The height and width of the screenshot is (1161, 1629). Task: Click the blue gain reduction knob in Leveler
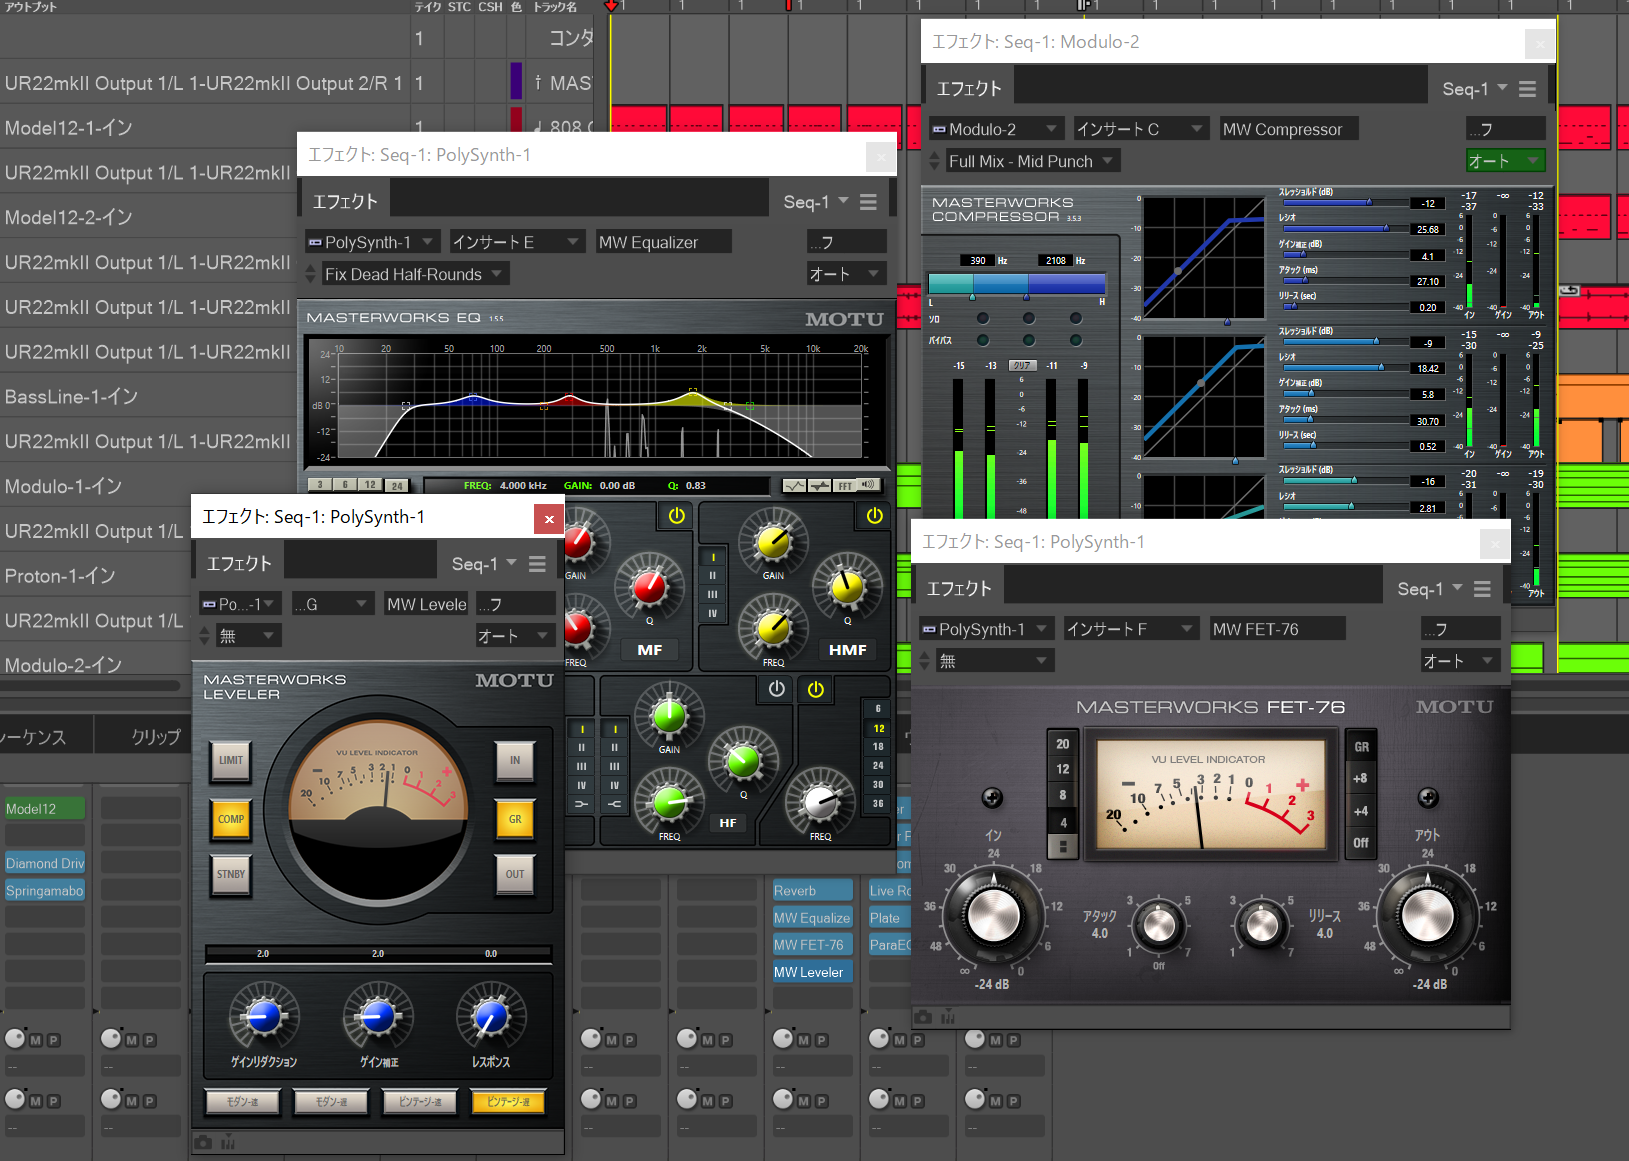pyautogui.click(x=263, y=1017)
